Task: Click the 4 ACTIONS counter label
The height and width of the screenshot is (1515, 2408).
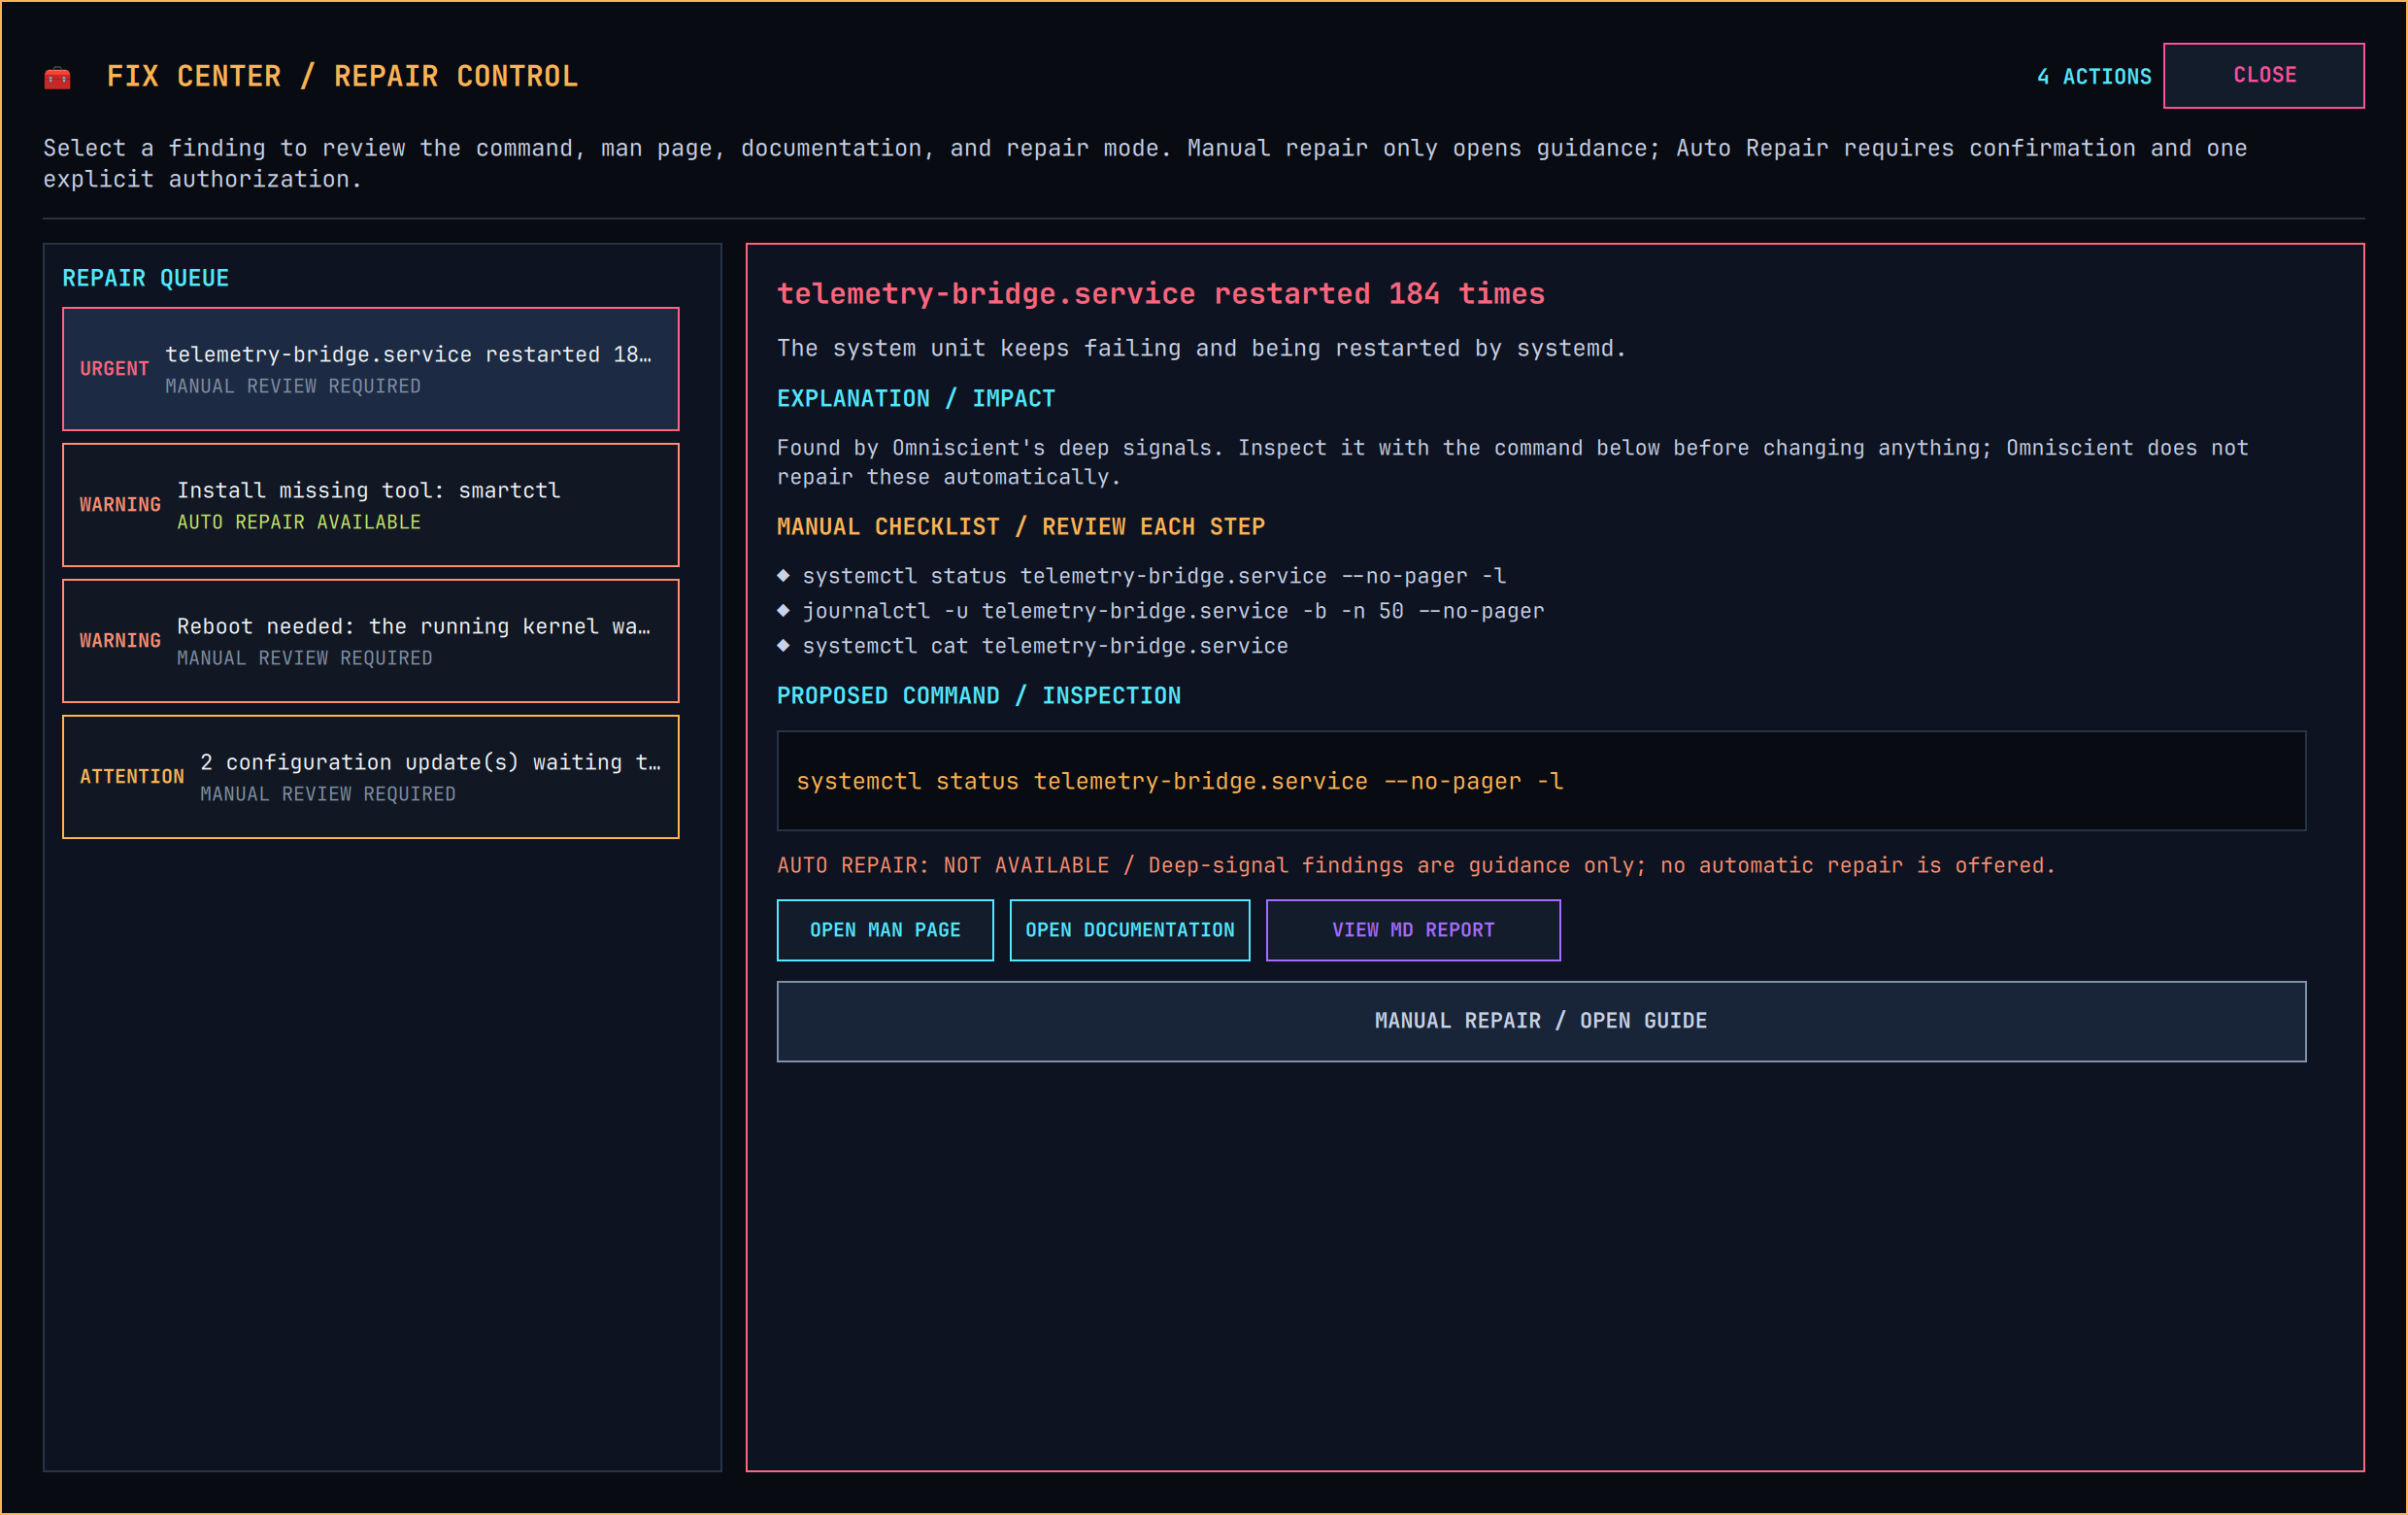Action: coord(2094,77)
